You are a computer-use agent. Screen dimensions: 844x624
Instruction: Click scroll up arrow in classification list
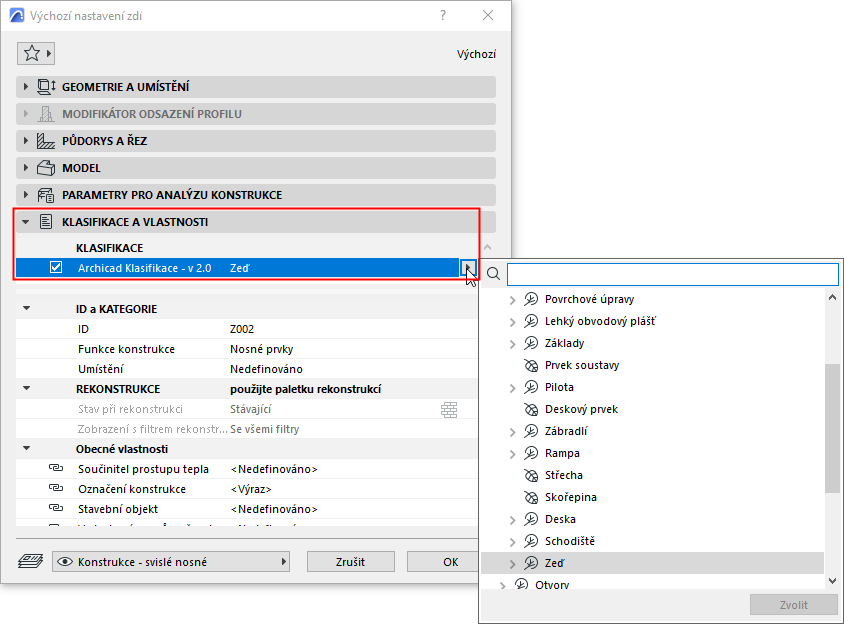832,297
